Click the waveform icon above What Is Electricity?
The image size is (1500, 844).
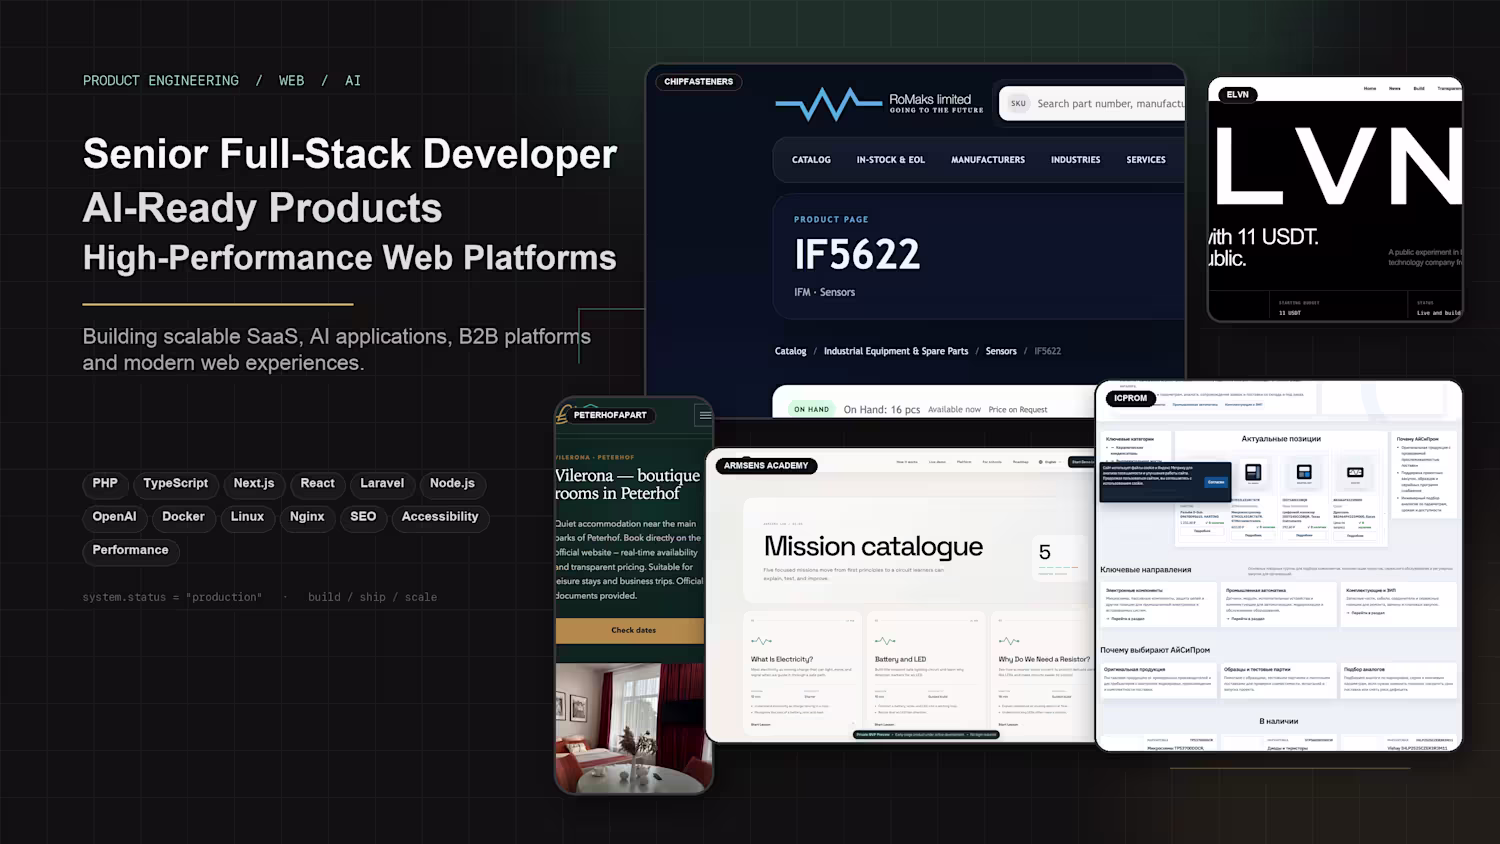761,641
